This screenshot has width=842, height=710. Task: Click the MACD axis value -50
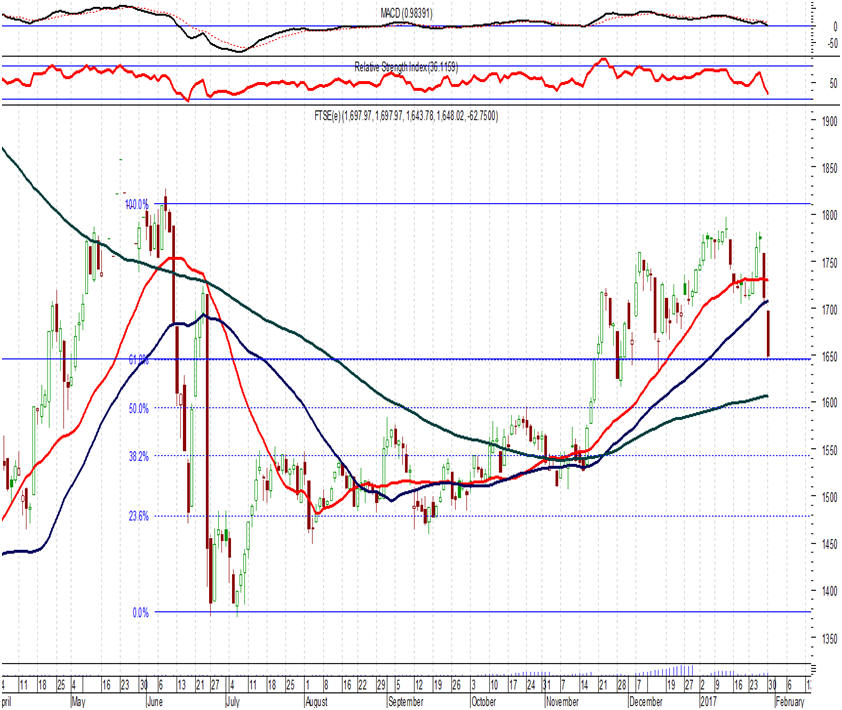(832, 44)
